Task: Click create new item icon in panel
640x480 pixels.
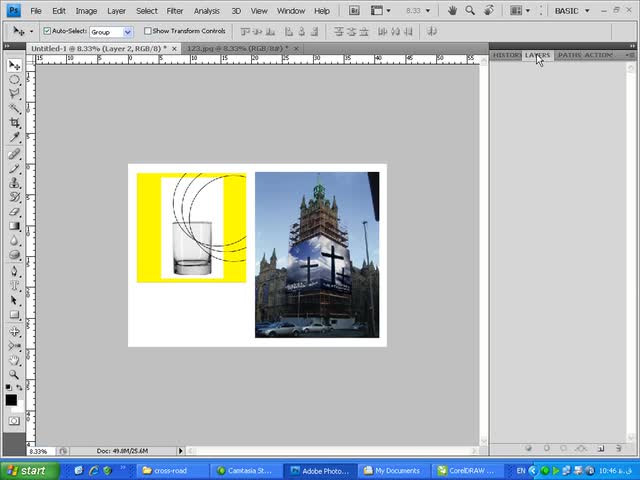Action: [601, 448]
